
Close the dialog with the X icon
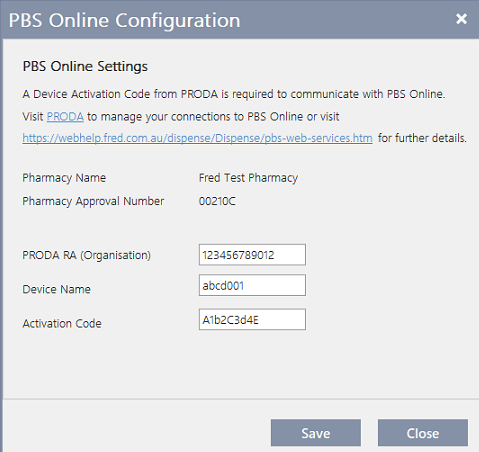coord(461,19)
